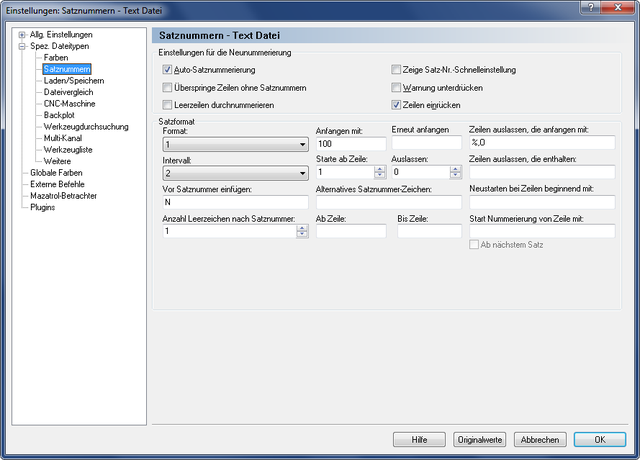Click Zeilen auslassen, die anfangen mit field
The height and width of the screenshot is (460, 640).
point(542,142)
